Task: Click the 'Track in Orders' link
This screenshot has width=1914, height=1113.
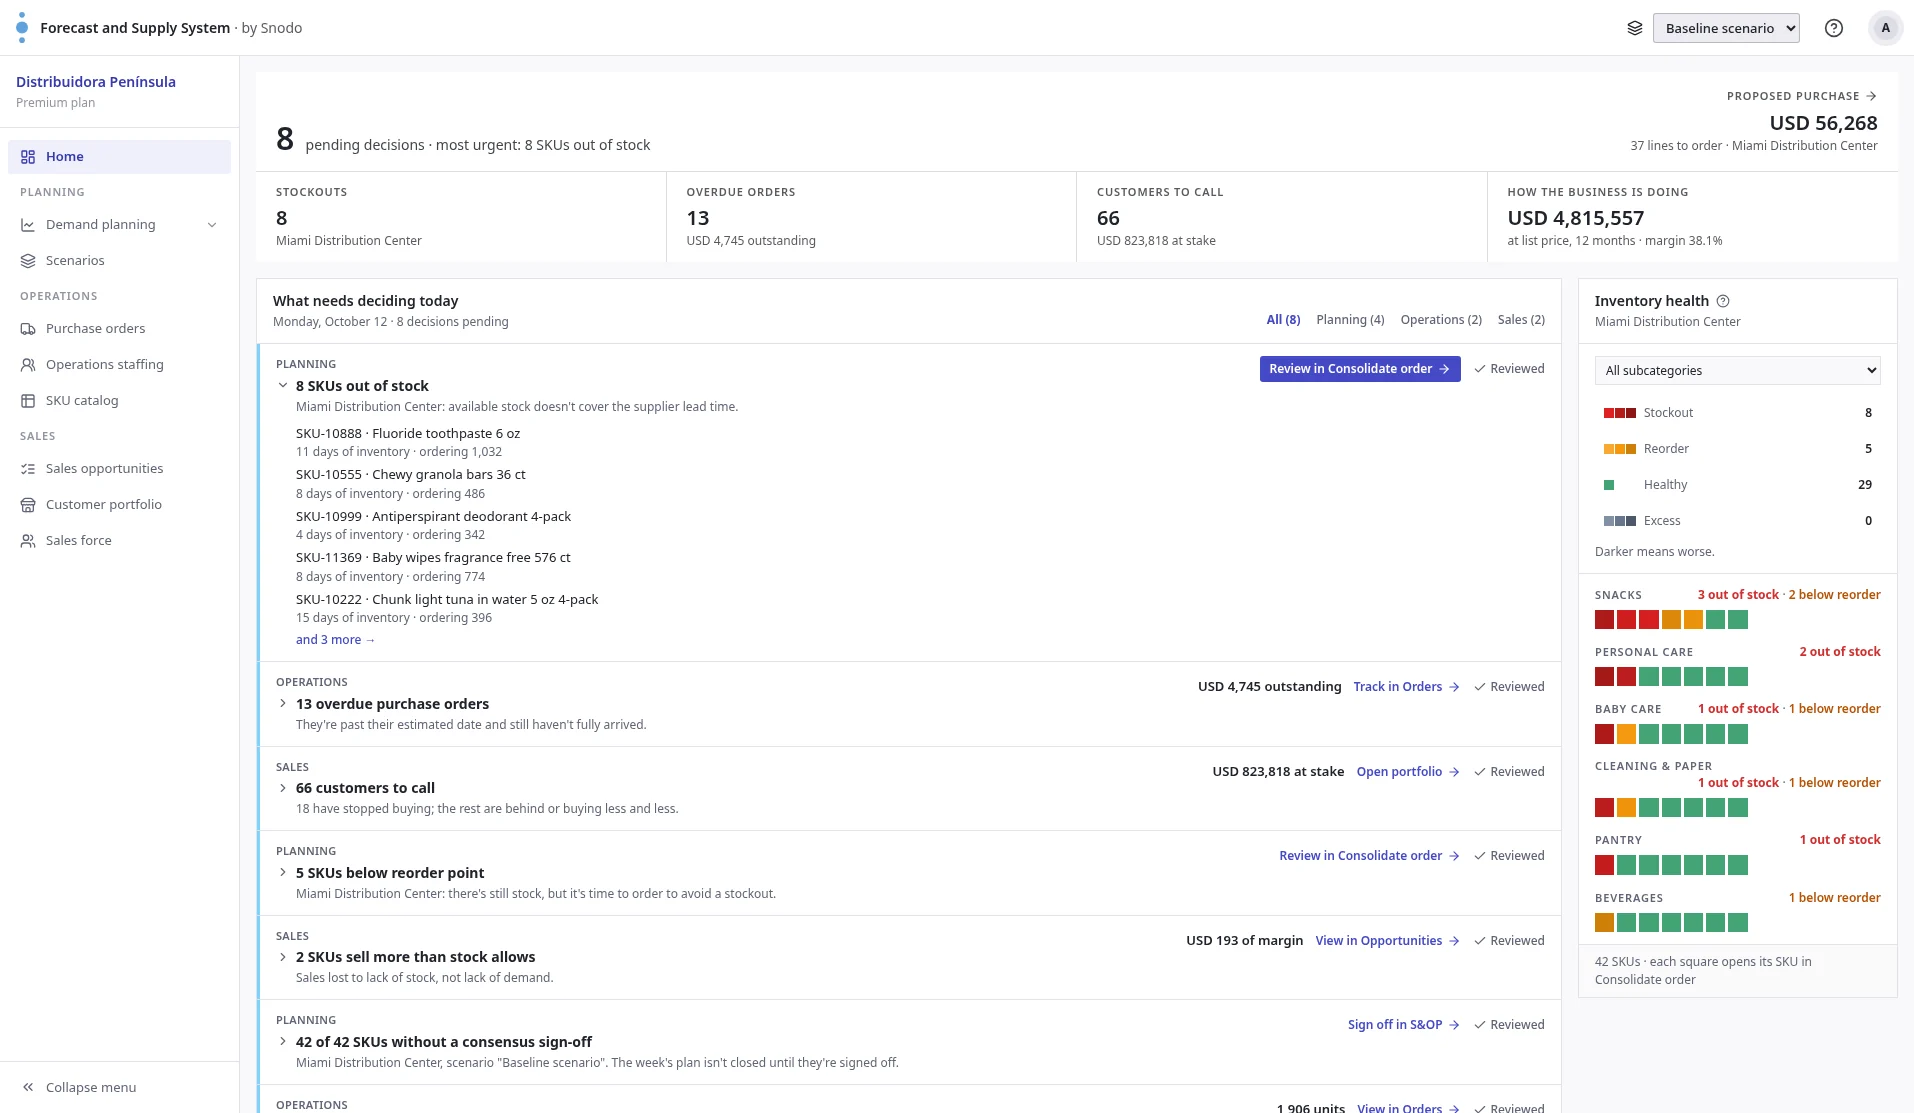Action: 1406,687
